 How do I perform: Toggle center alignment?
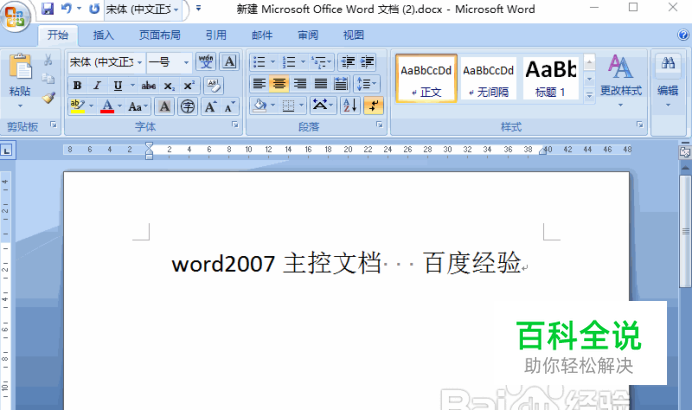point(279,84)
